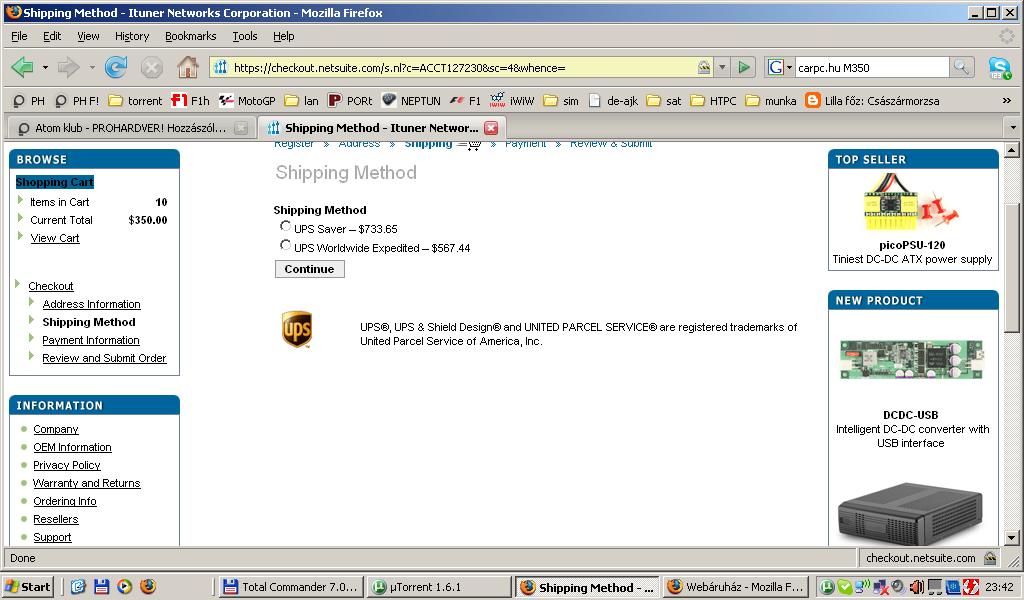Viewport: 1024px width, 600px height.
Task: Open the DCDC-USB product thumbnail
Action: [x=911, y=360]
